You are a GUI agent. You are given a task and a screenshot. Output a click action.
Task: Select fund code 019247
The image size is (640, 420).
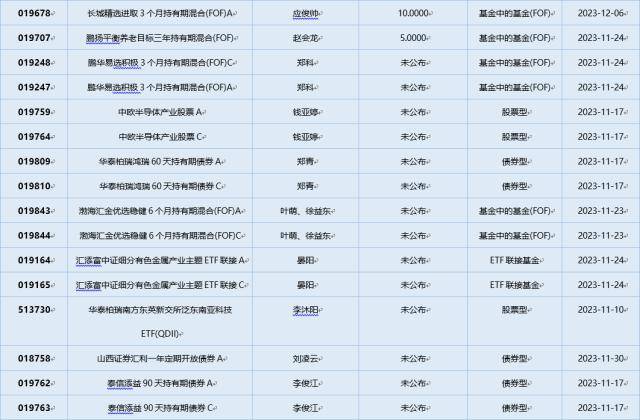point(34,87)
